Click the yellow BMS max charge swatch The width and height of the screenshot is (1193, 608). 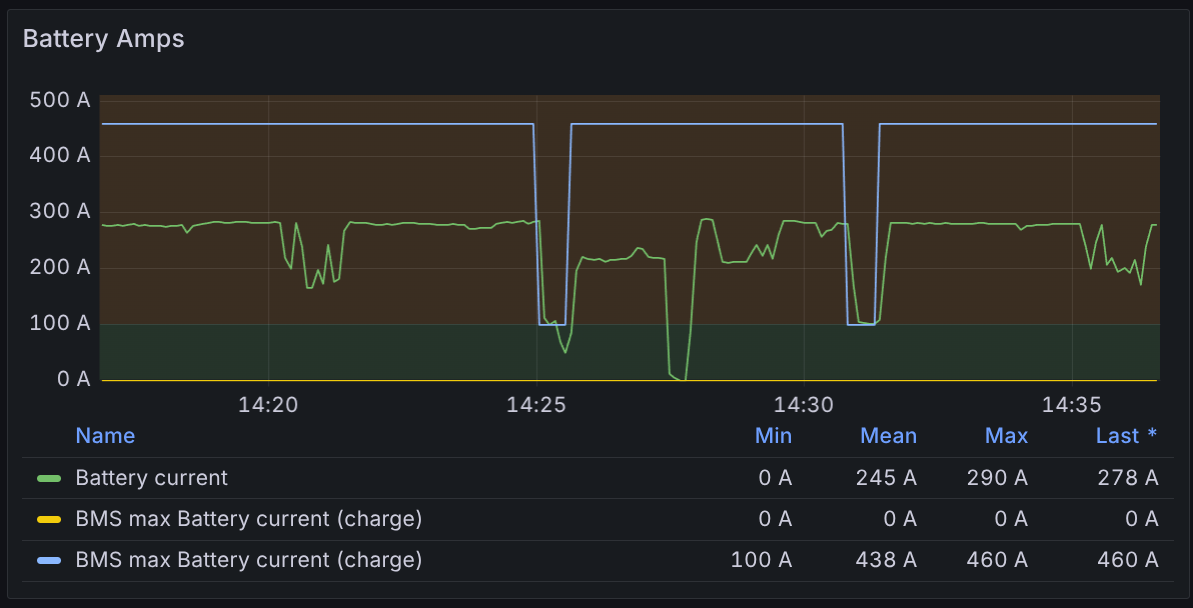[x=49, y=519]
